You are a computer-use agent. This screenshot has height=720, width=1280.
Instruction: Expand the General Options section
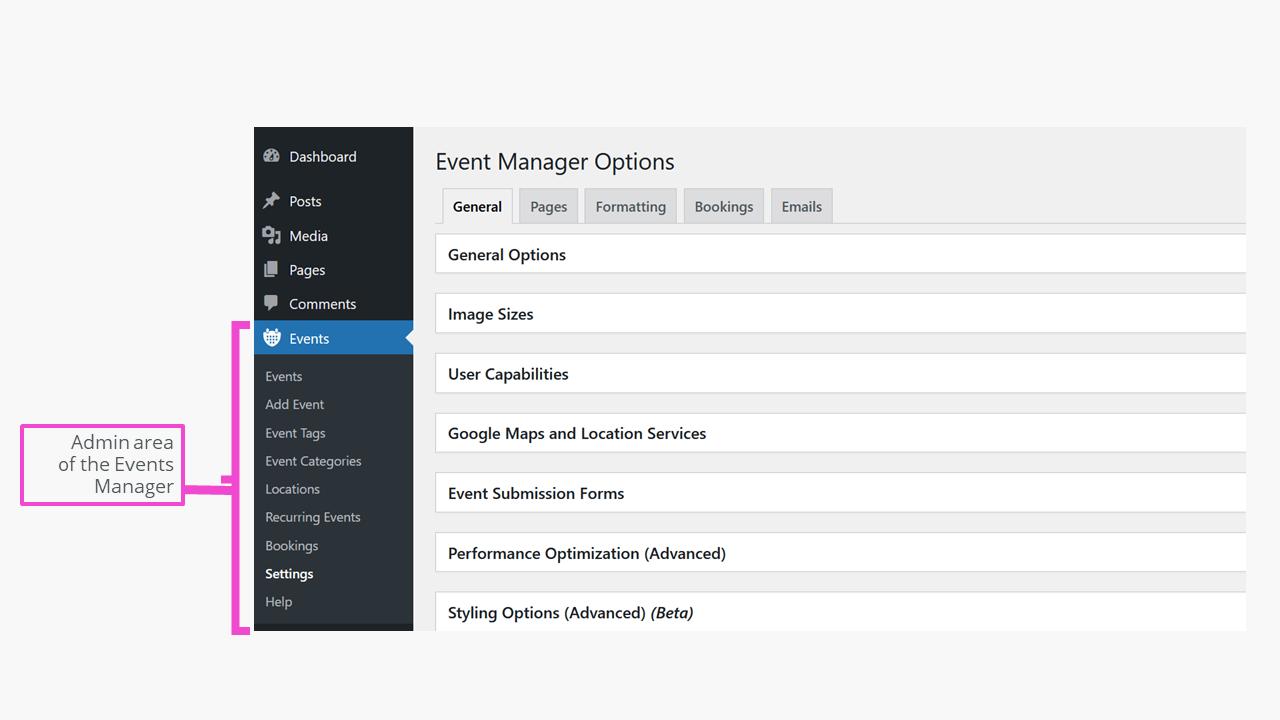click(506, 254)
